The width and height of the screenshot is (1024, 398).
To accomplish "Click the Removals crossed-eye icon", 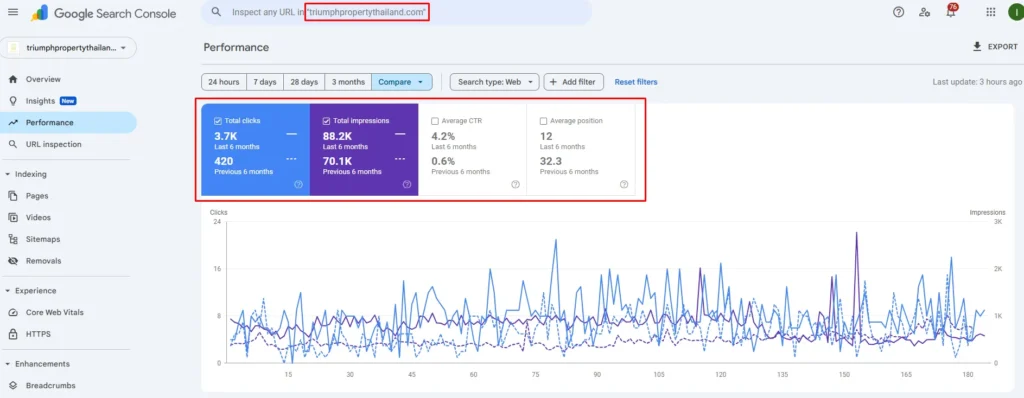I will (12, 260).
